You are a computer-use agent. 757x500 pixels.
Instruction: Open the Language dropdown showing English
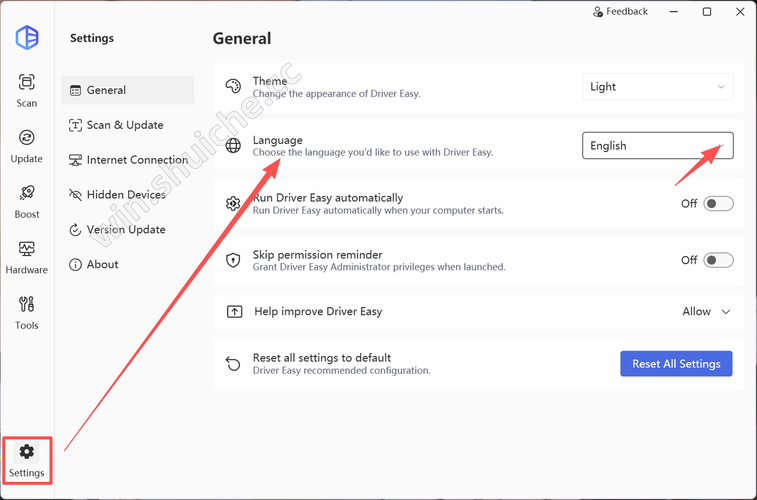[657, 146]
